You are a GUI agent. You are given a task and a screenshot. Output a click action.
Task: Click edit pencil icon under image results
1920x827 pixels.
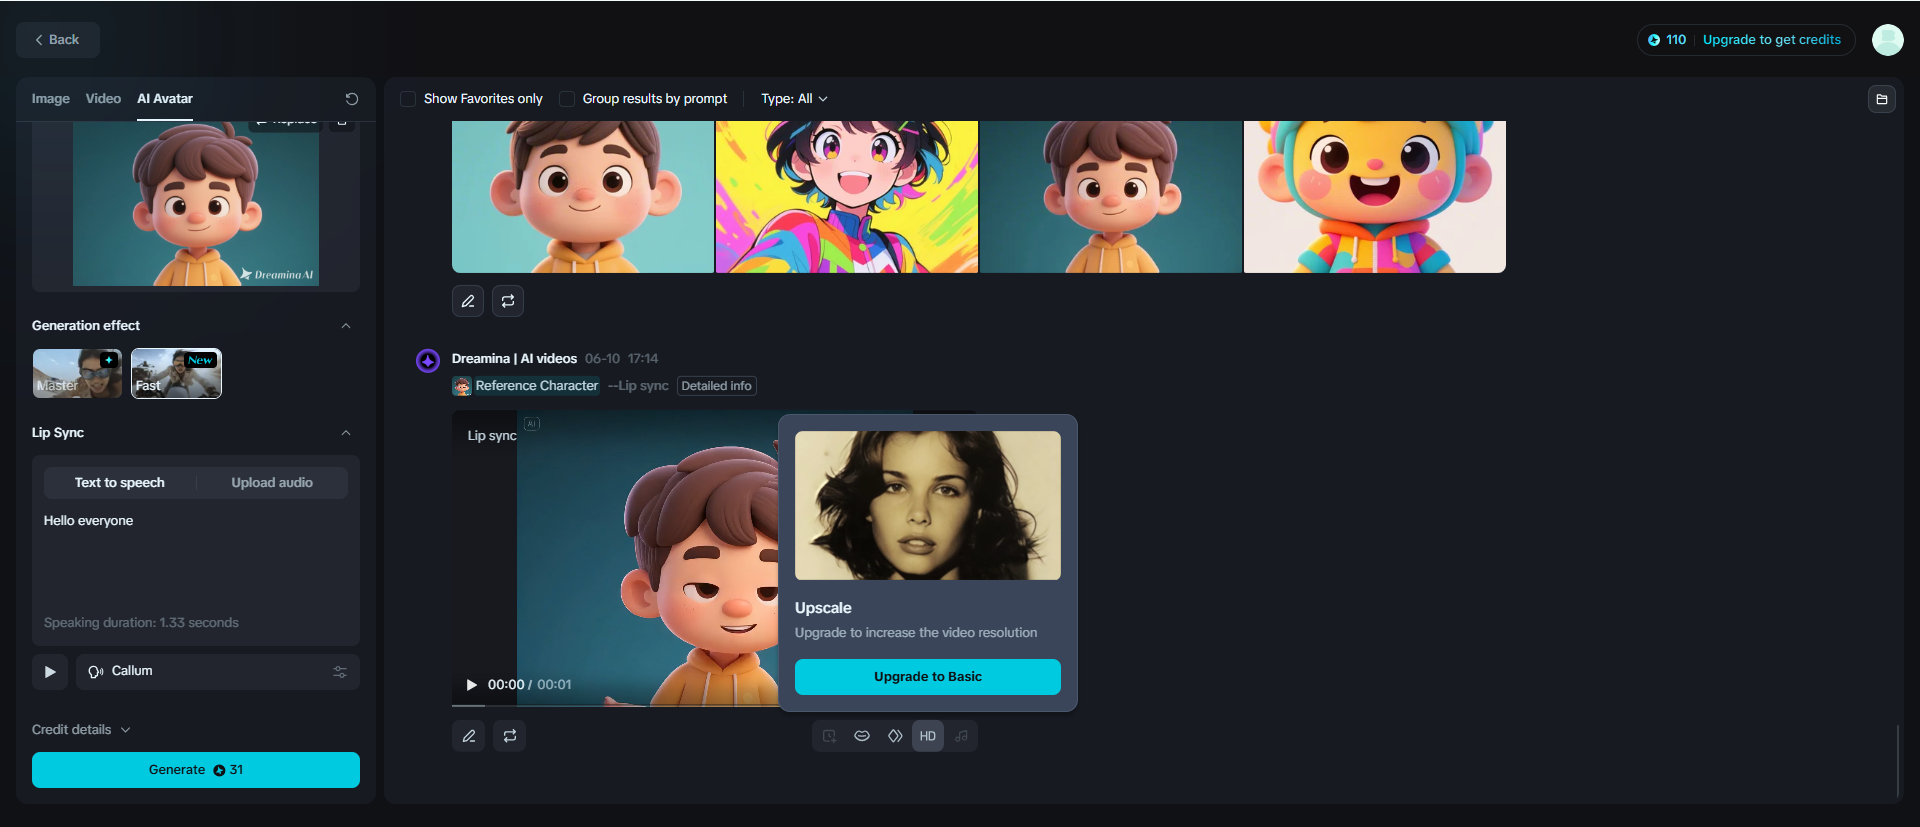click(468, 301)
